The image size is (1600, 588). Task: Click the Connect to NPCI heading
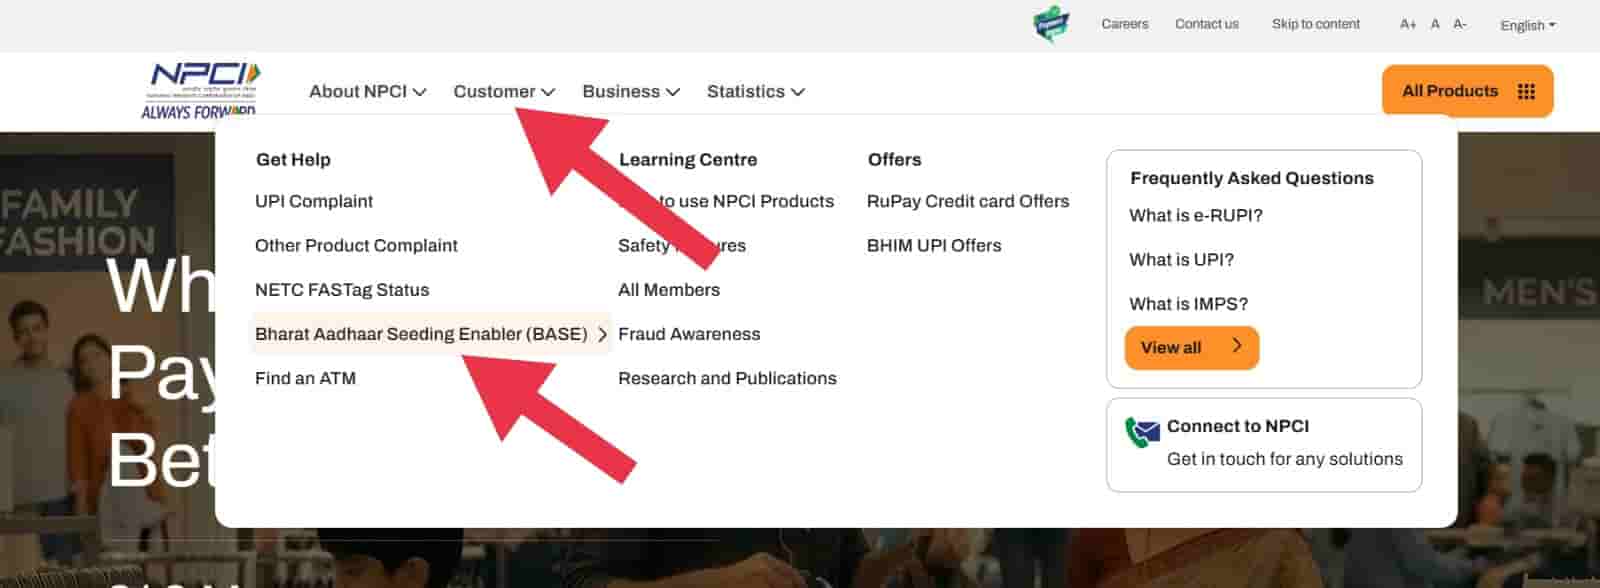click(x=1238, y=426)
